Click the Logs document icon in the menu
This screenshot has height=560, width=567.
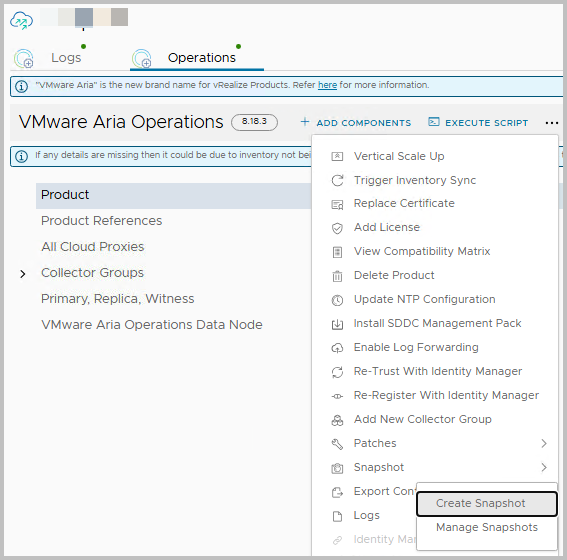click(x=337, y=516)
